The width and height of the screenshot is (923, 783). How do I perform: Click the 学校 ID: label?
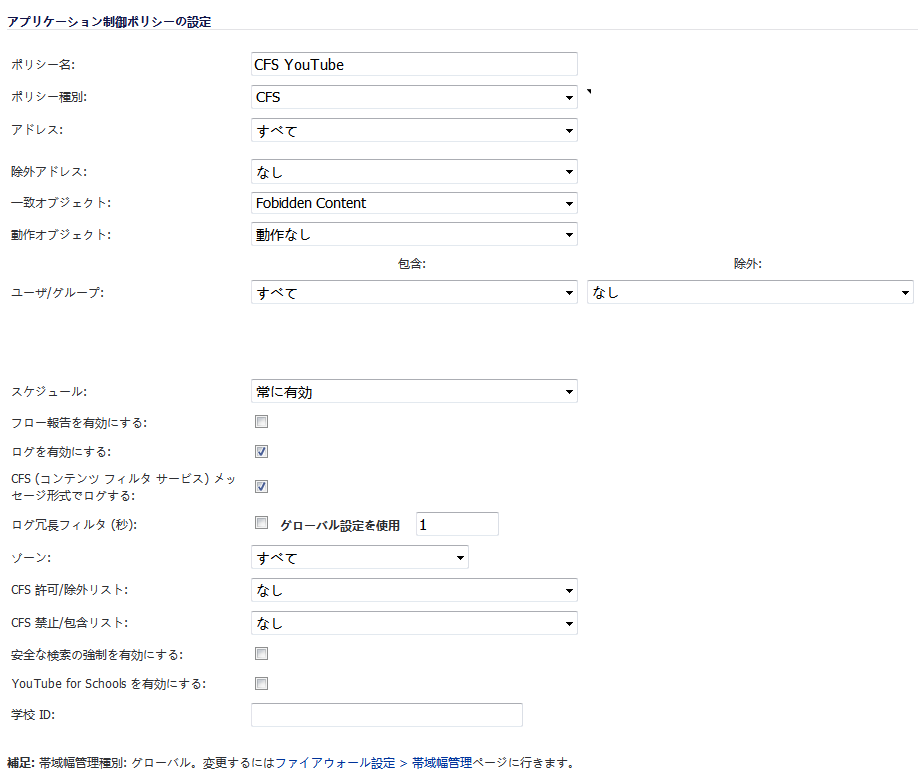33,715
